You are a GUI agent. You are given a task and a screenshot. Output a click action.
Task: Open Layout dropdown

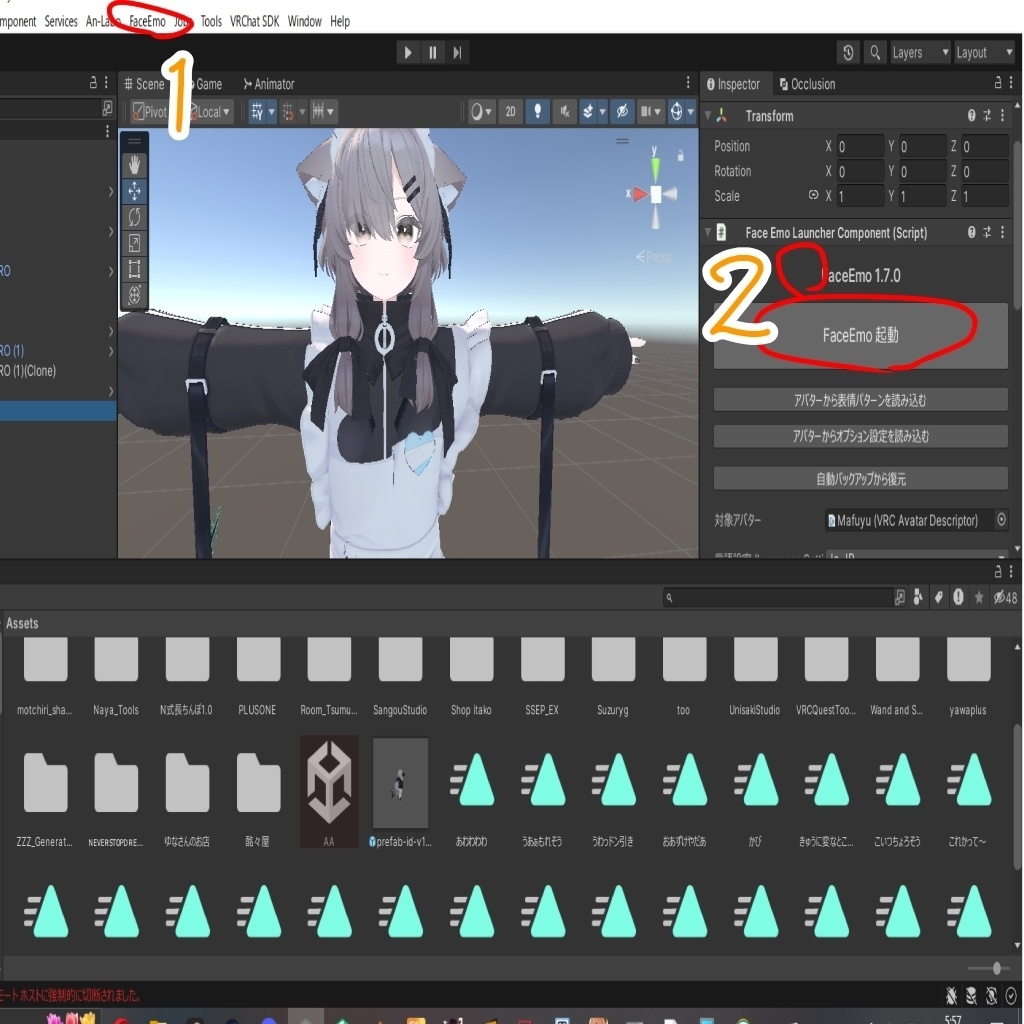coord(984,53)
